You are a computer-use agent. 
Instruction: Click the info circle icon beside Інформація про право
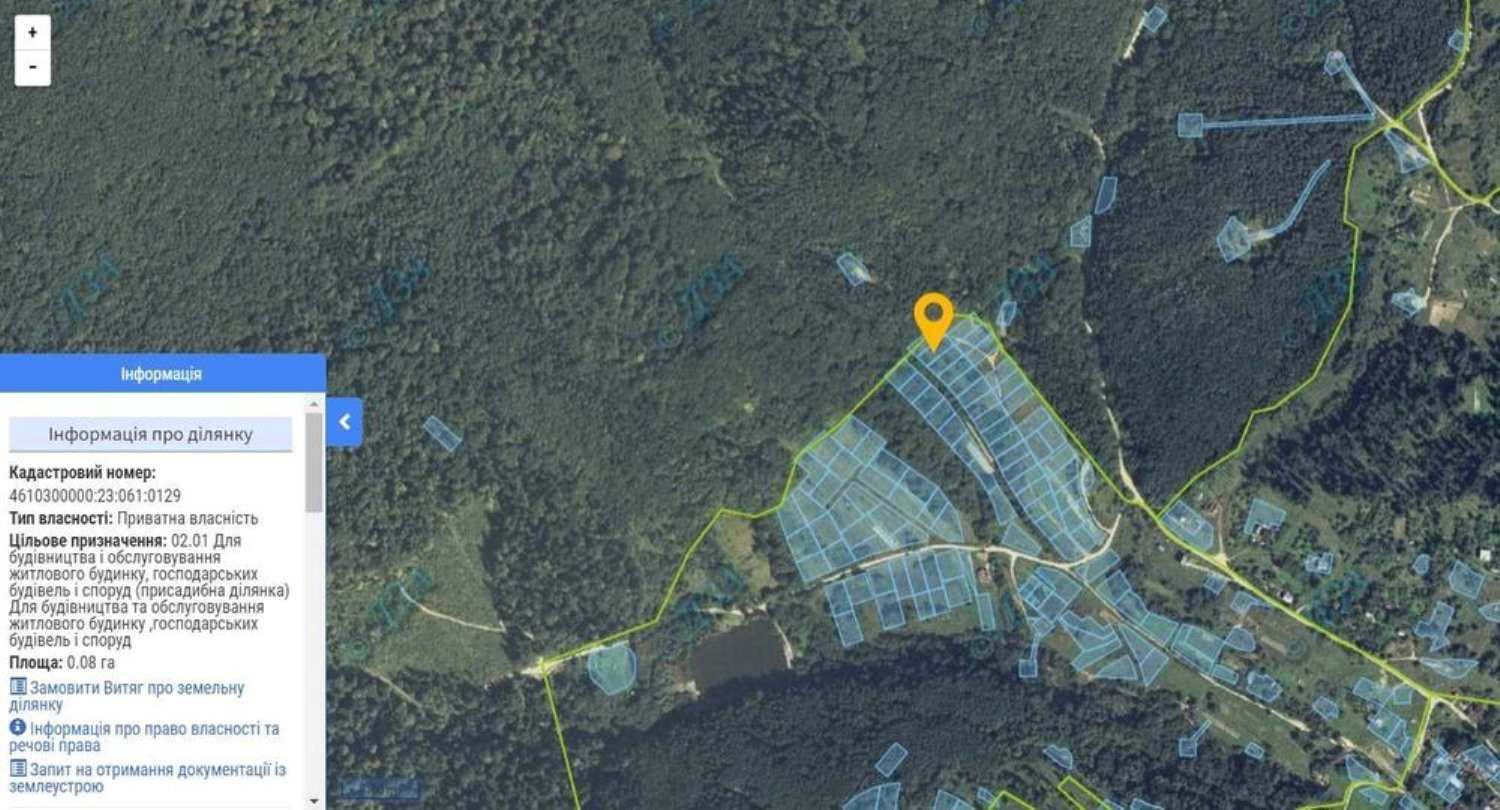18,728
